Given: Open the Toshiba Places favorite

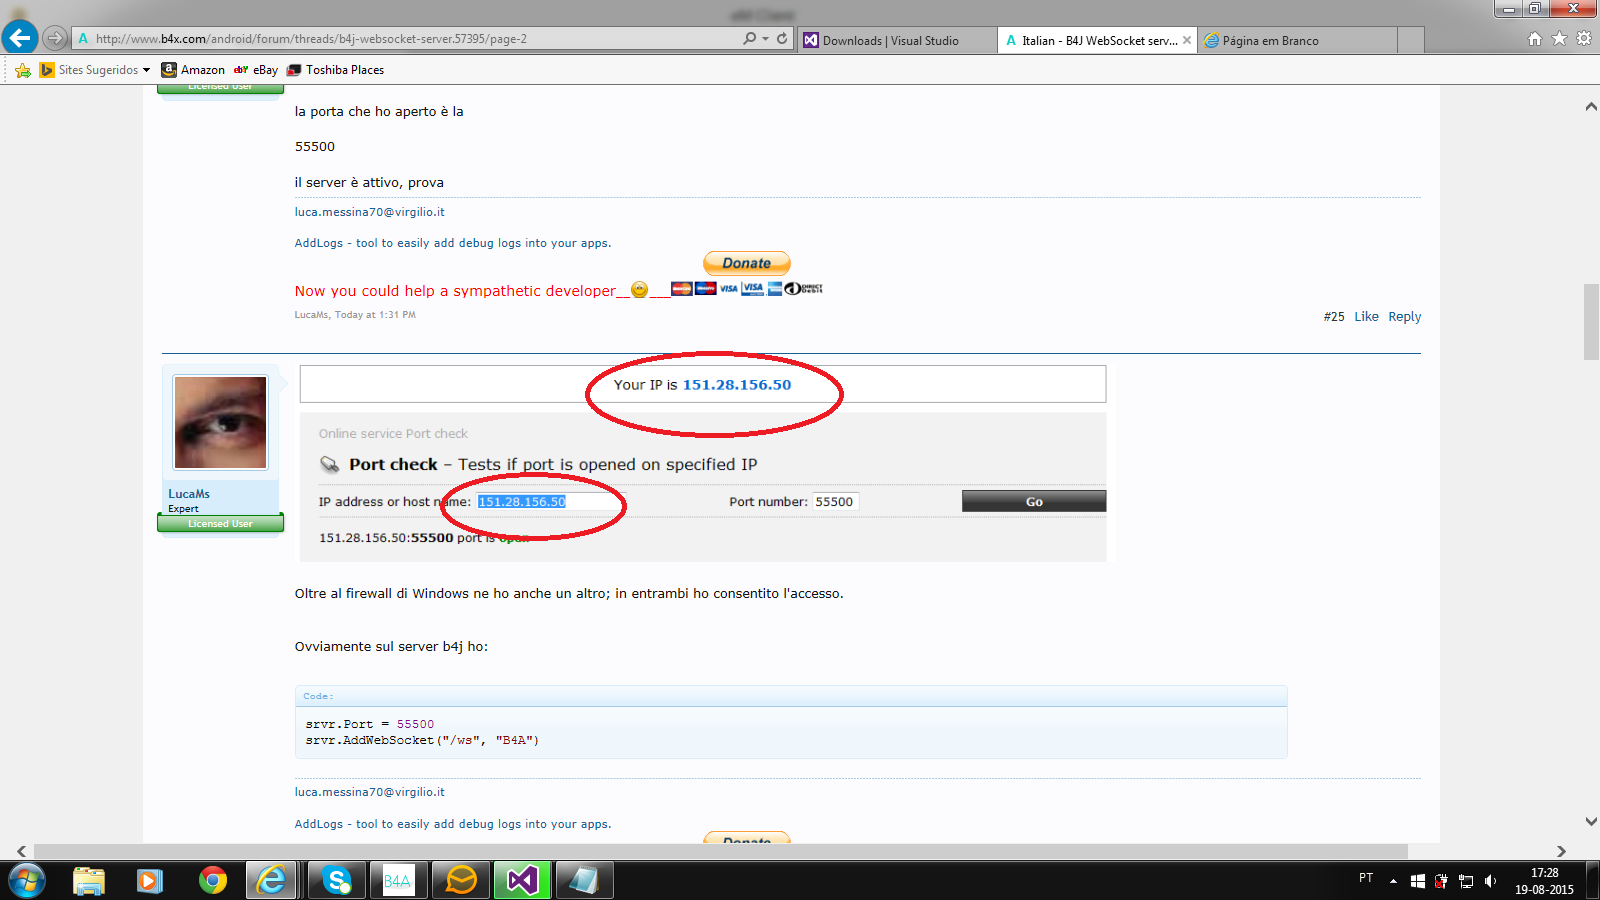Looking at the screenshot, I should pos(335,70).
